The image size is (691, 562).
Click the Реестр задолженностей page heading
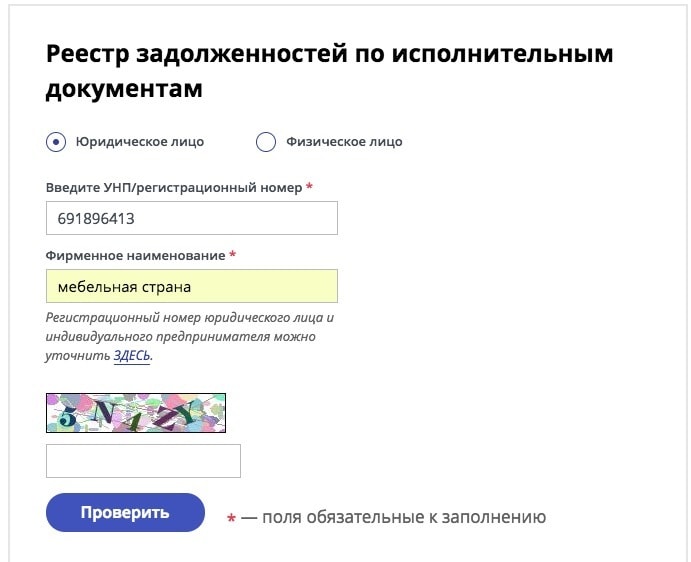(329, 70)
